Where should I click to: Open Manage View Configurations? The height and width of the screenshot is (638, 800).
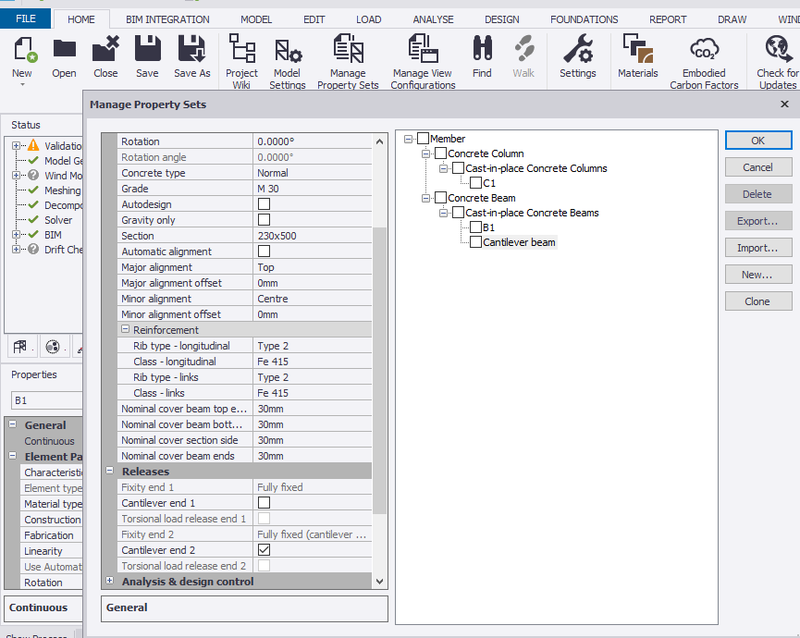point(423,48)
